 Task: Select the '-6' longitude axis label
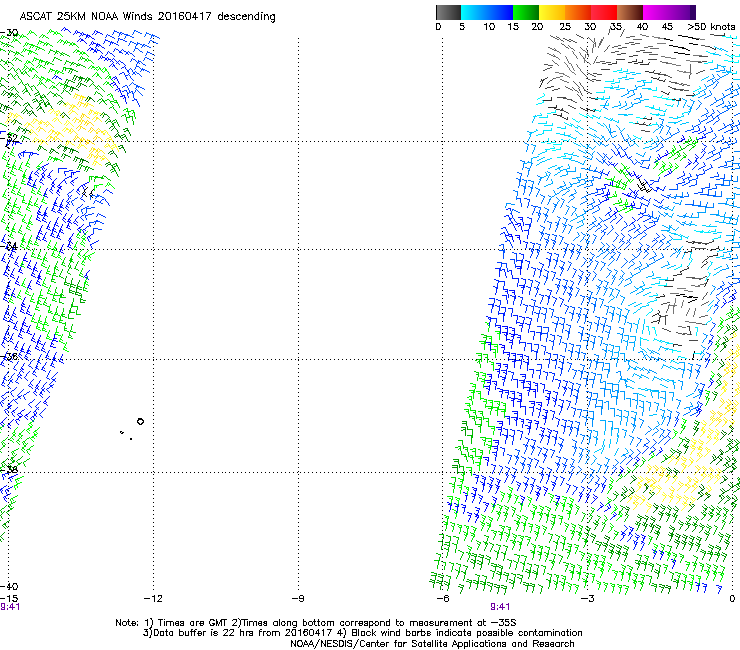click(x=443, y=599)
